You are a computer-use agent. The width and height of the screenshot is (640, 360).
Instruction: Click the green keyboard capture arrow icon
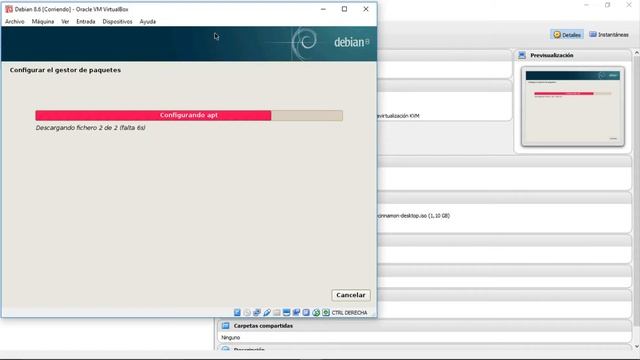coord(326,313)
